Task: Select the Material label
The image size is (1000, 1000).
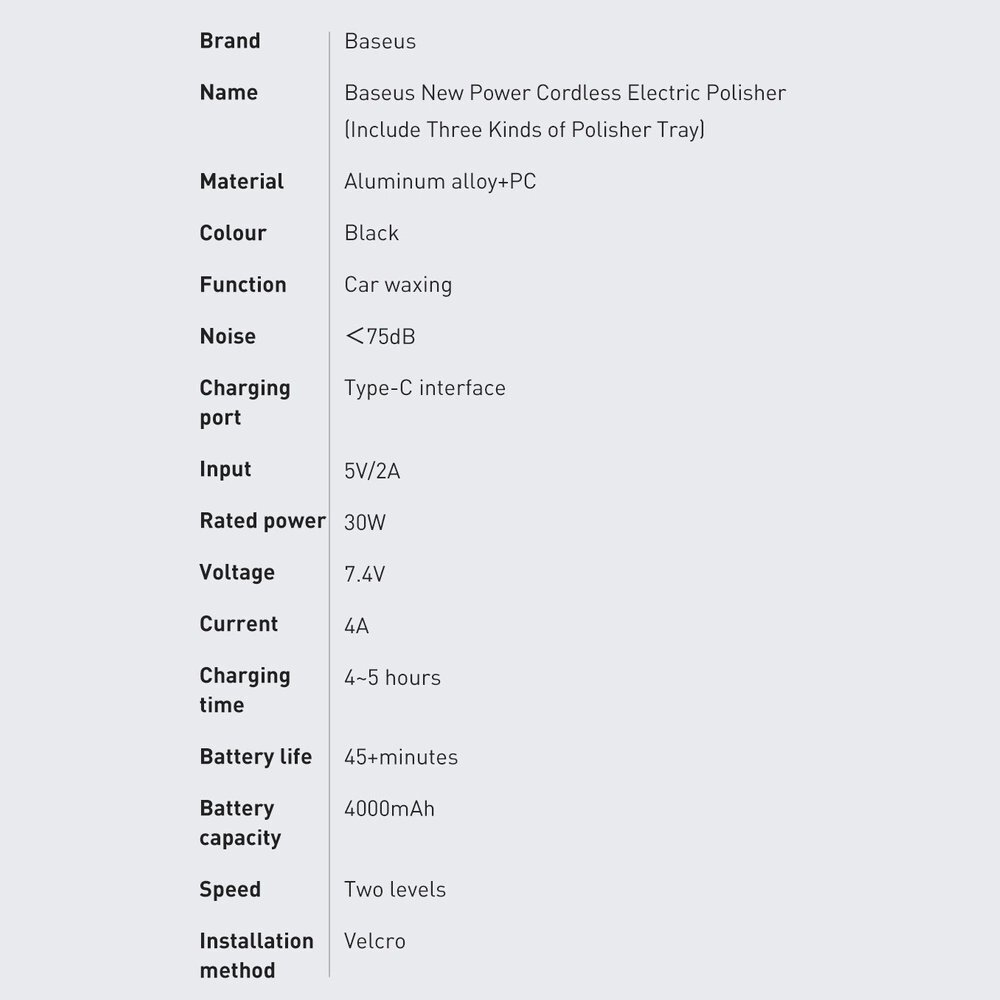Action: pos(242,181)
